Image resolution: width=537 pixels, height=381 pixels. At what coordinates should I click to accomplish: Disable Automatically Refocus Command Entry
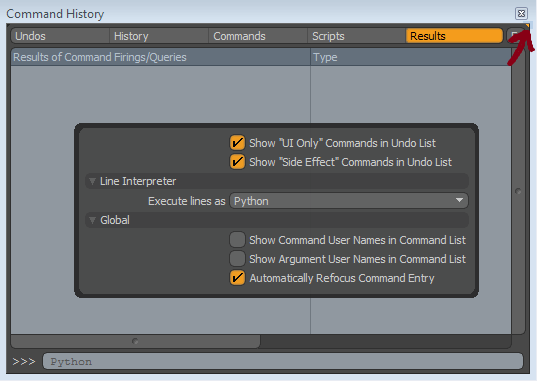coord(237,278)
